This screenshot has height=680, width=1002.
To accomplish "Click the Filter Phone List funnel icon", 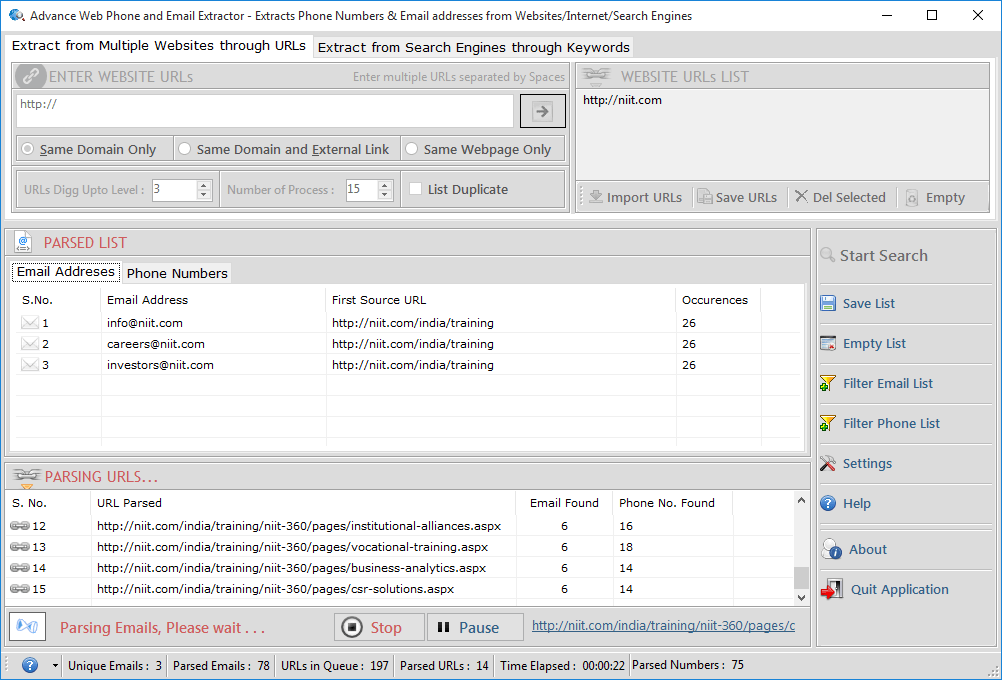I will [828, 423].
